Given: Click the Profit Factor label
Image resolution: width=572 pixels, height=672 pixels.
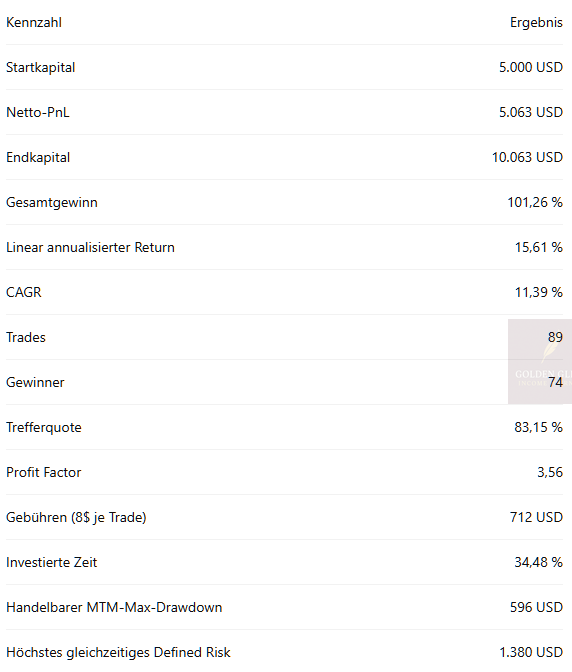Looking at the screenshot, I should tap(43, 472).
